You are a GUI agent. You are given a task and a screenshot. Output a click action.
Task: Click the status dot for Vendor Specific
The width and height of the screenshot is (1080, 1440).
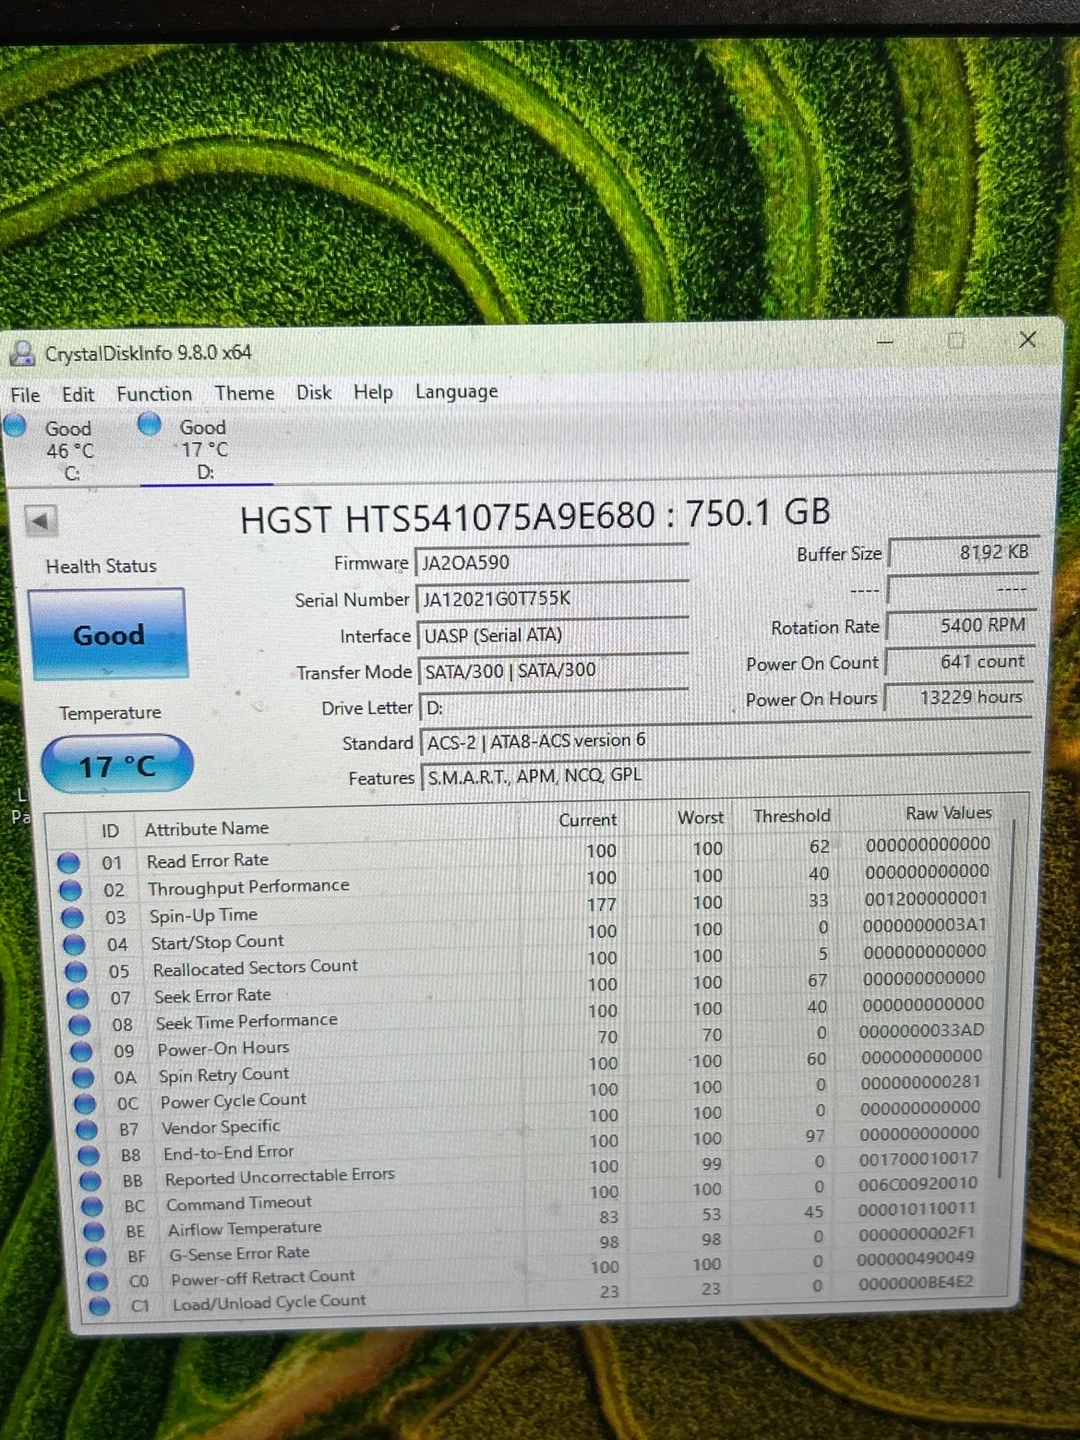tap(87, 1130)
